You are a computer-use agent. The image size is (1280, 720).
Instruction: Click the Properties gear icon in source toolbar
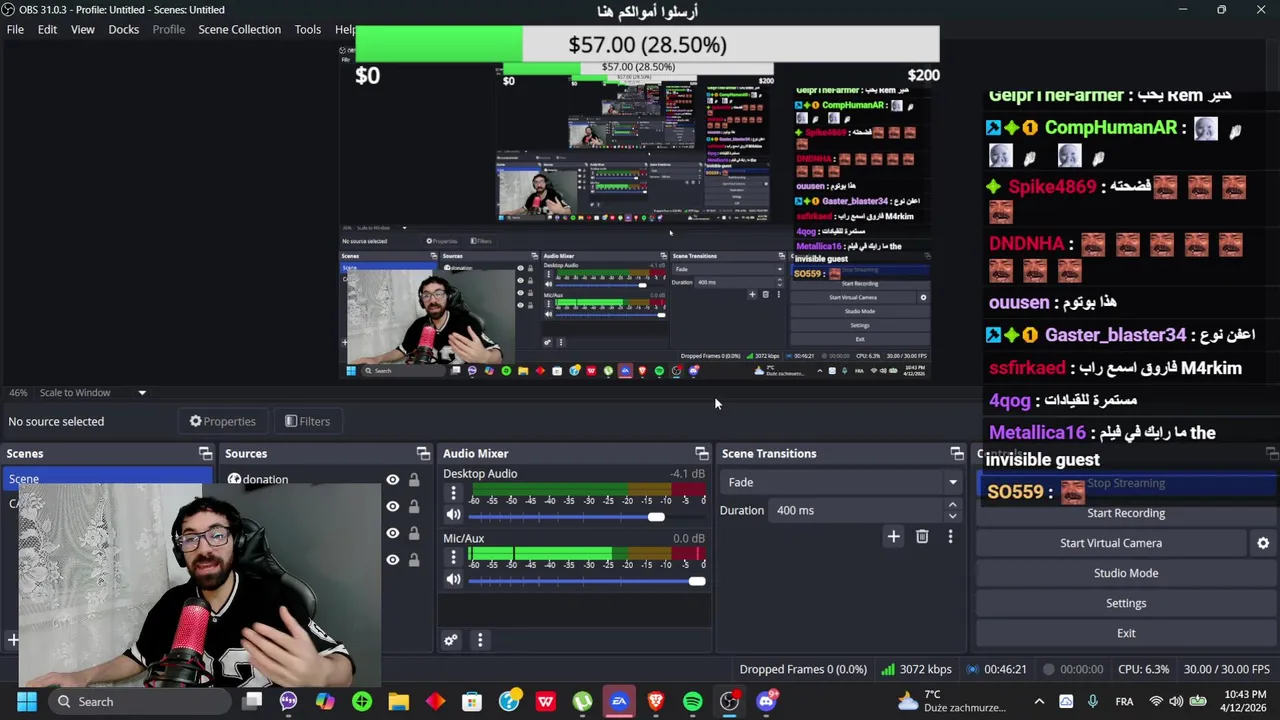tap(196, 421)
